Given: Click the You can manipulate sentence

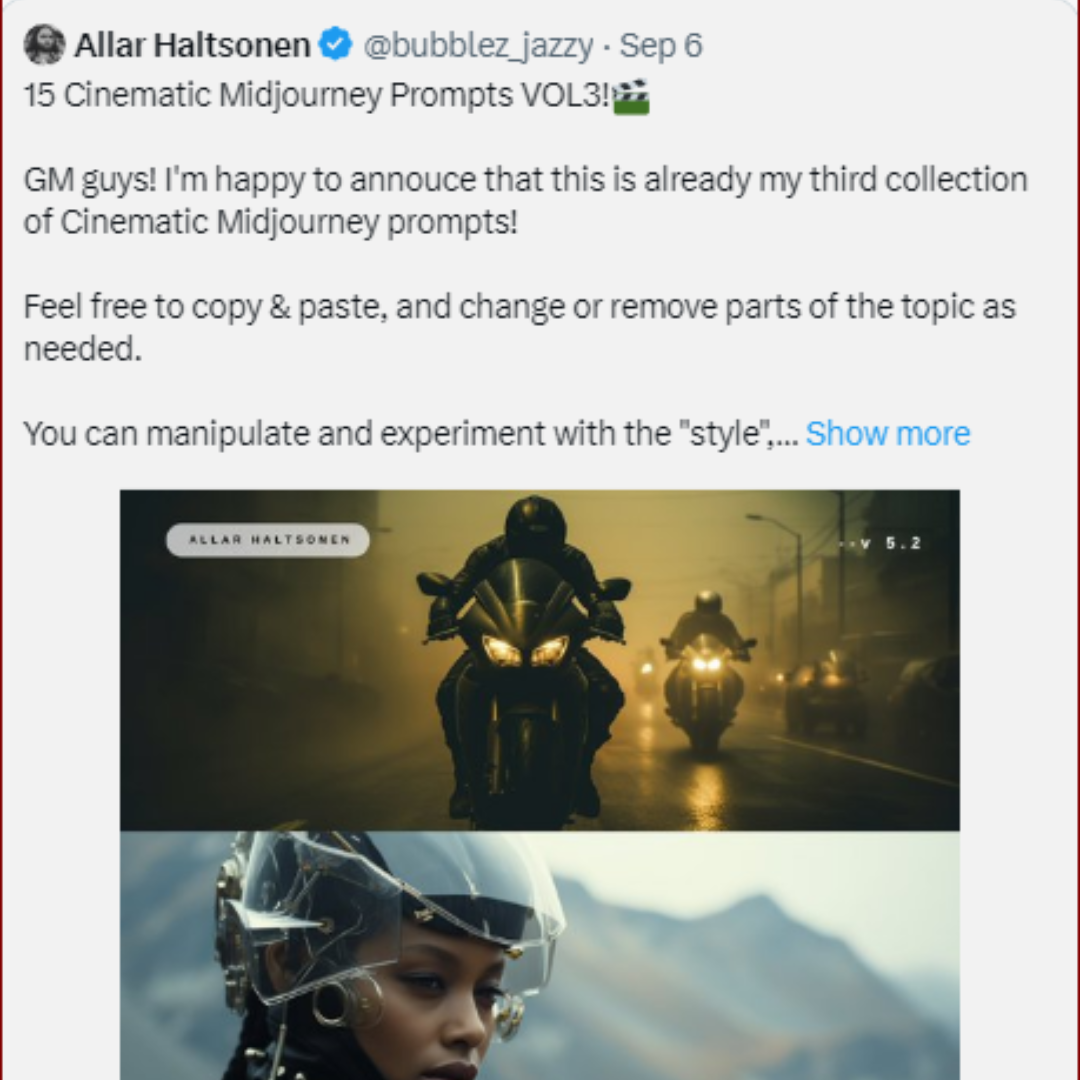Looking at the screenshot, I should 411,434.
